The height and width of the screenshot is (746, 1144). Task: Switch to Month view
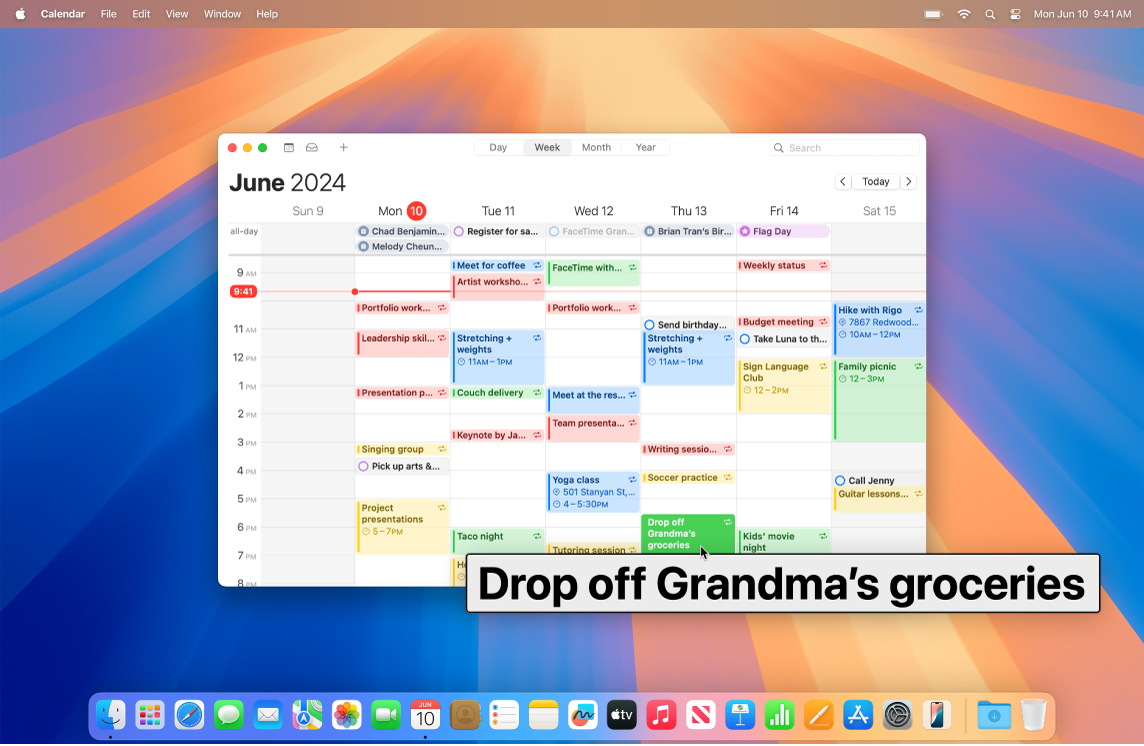pyautogui.click(x=596, y=147)
